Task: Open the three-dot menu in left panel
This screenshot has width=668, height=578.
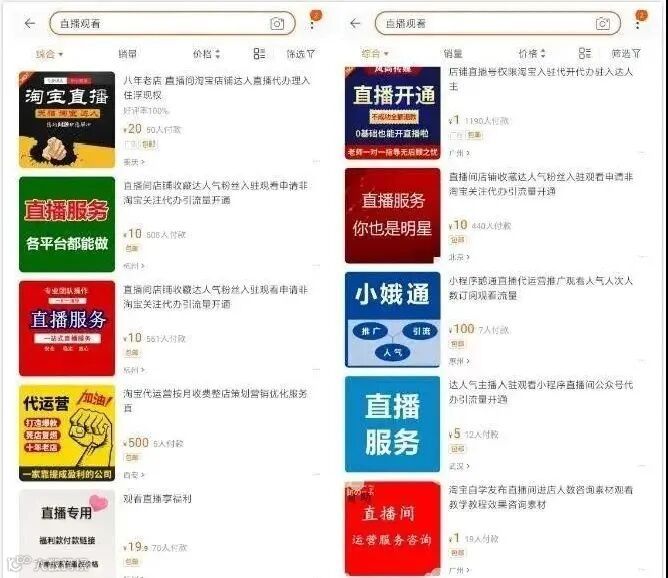Action: click(x=312, y=24)
